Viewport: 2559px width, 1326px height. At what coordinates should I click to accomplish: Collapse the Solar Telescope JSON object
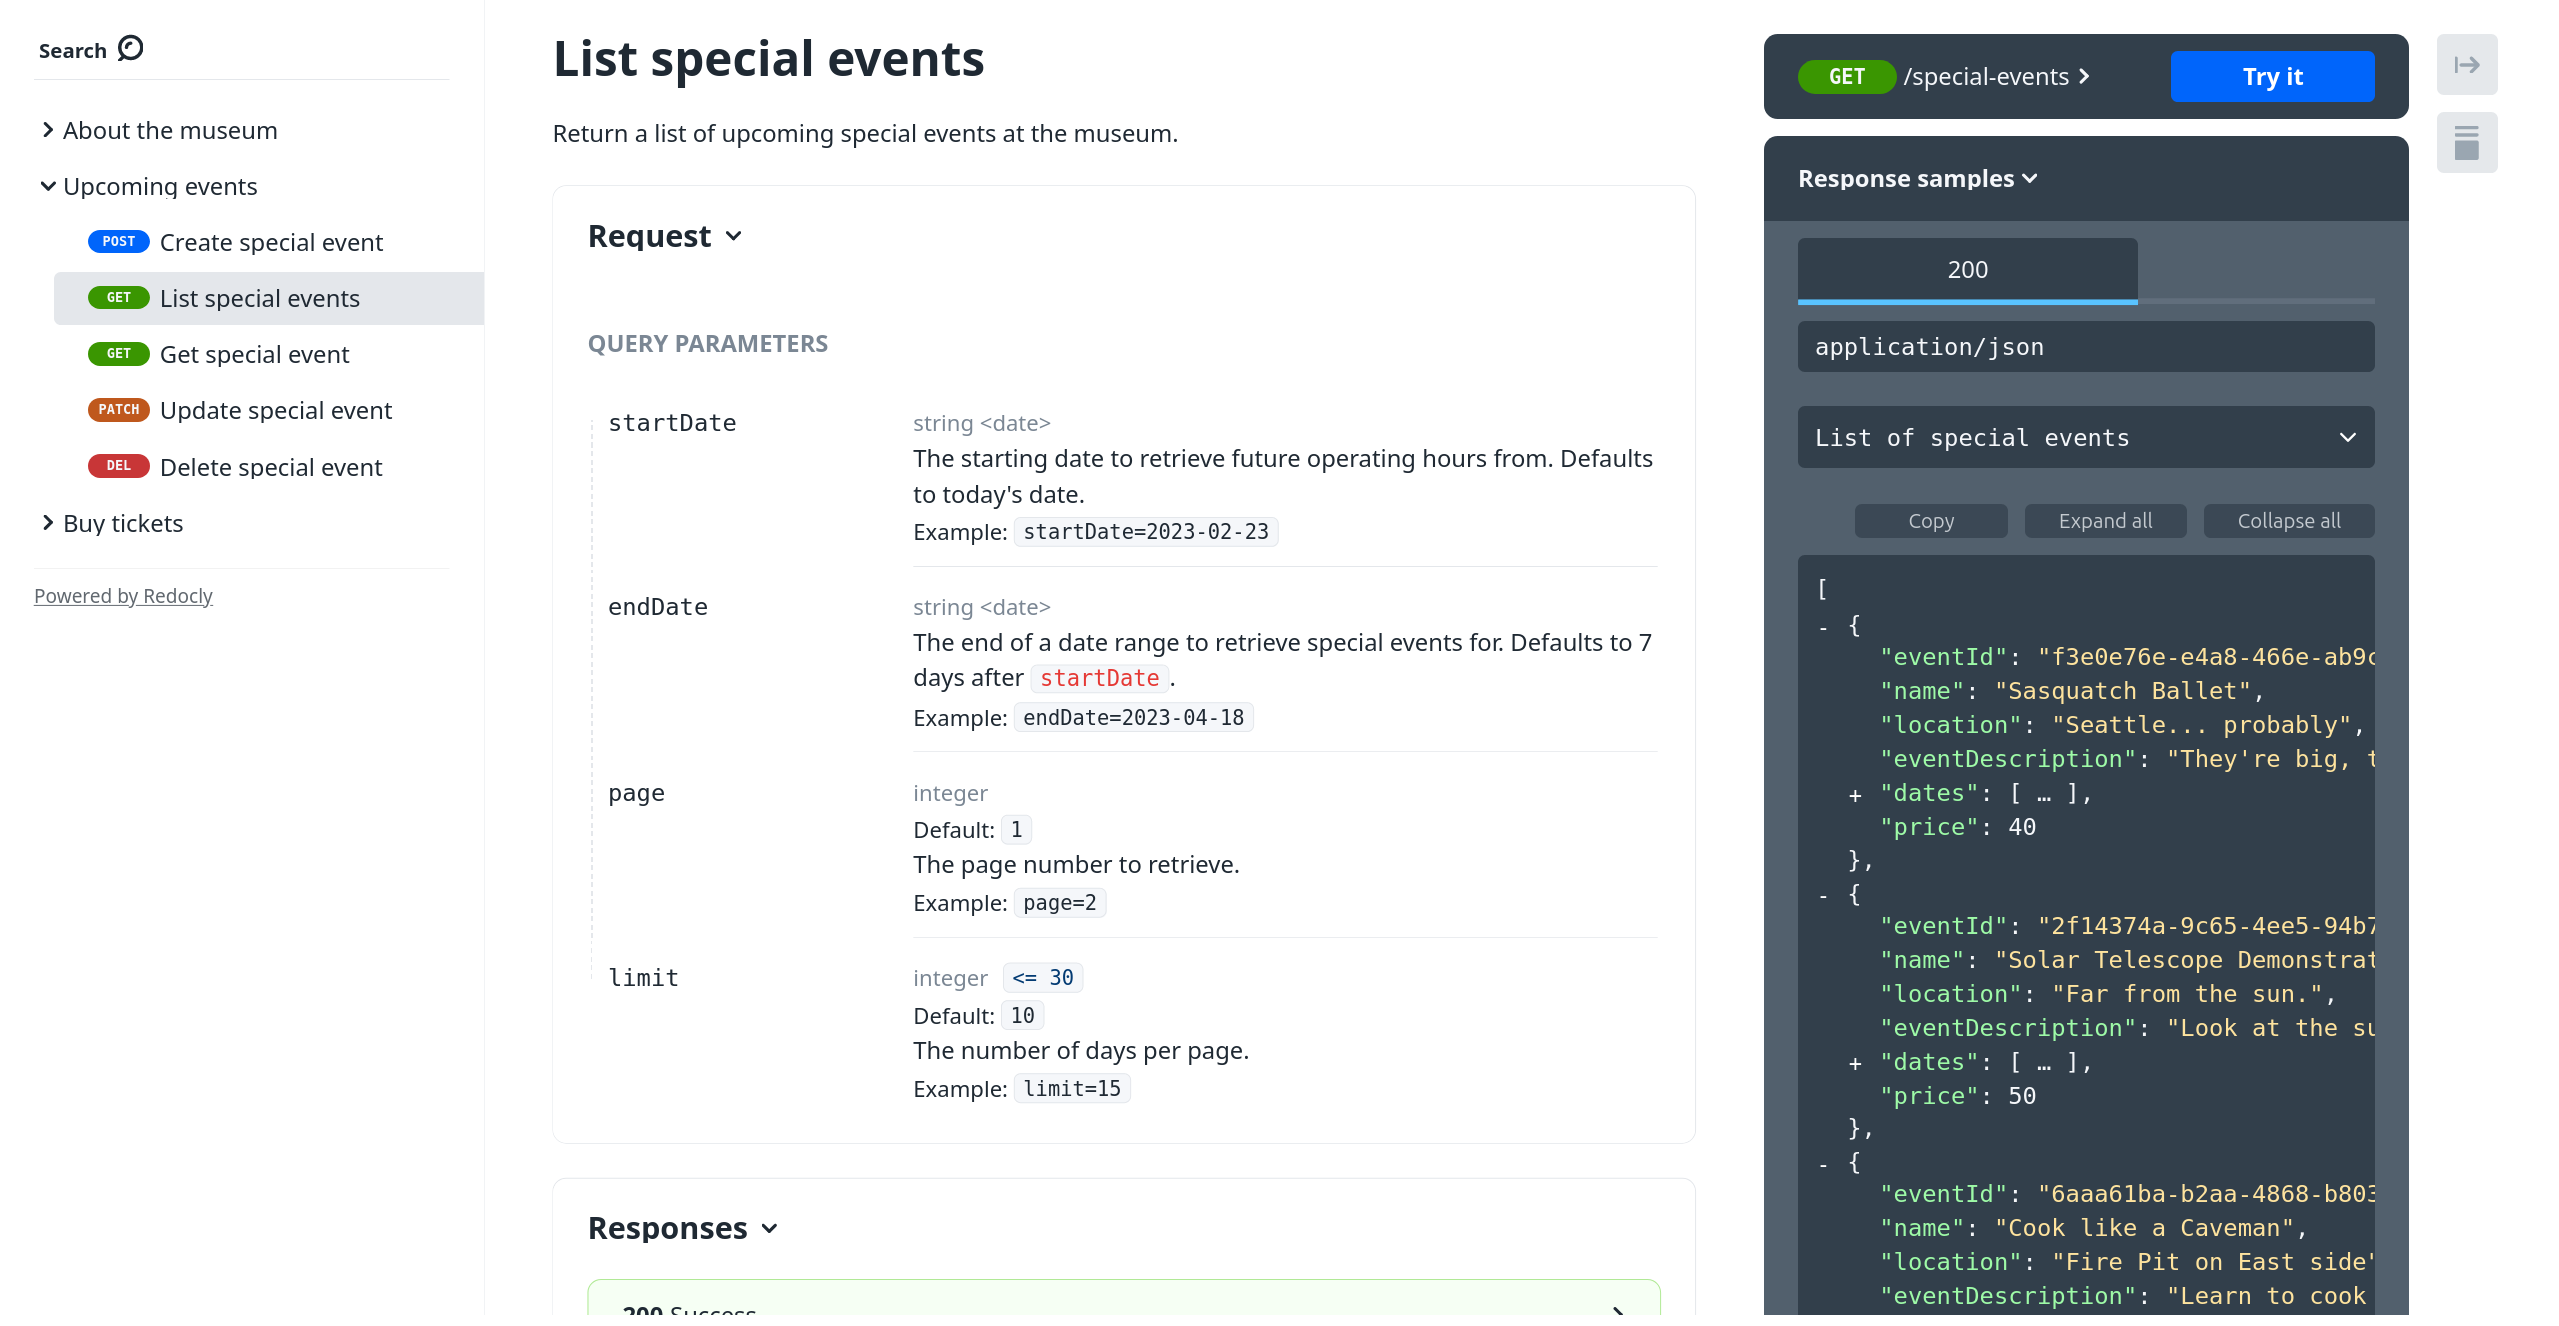click(x=1823, y=896)
